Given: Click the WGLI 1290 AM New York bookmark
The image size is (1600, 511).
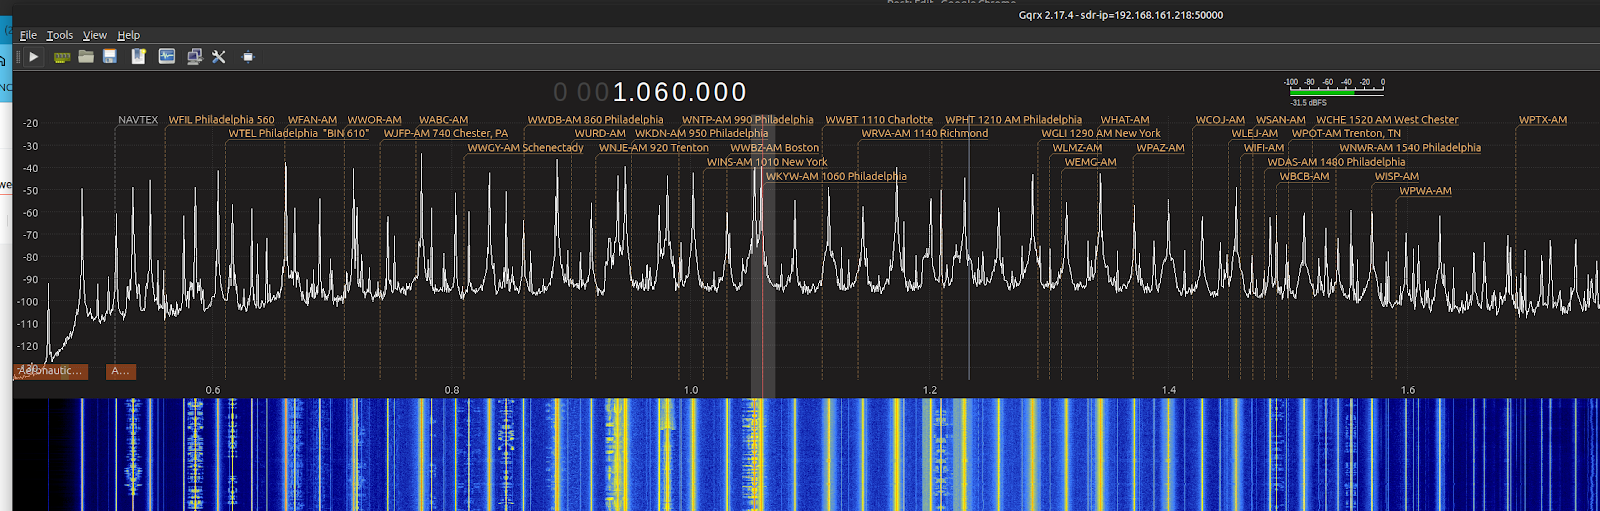Looking at the screenshot, I should pyautogui.click(x=1101, y=134).
